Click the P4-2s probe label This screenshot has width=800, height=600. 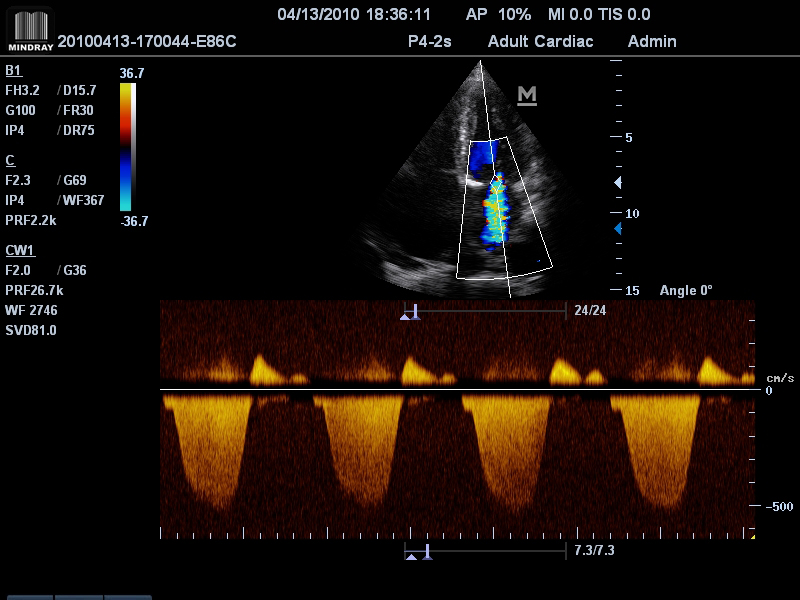click(431, 41)
